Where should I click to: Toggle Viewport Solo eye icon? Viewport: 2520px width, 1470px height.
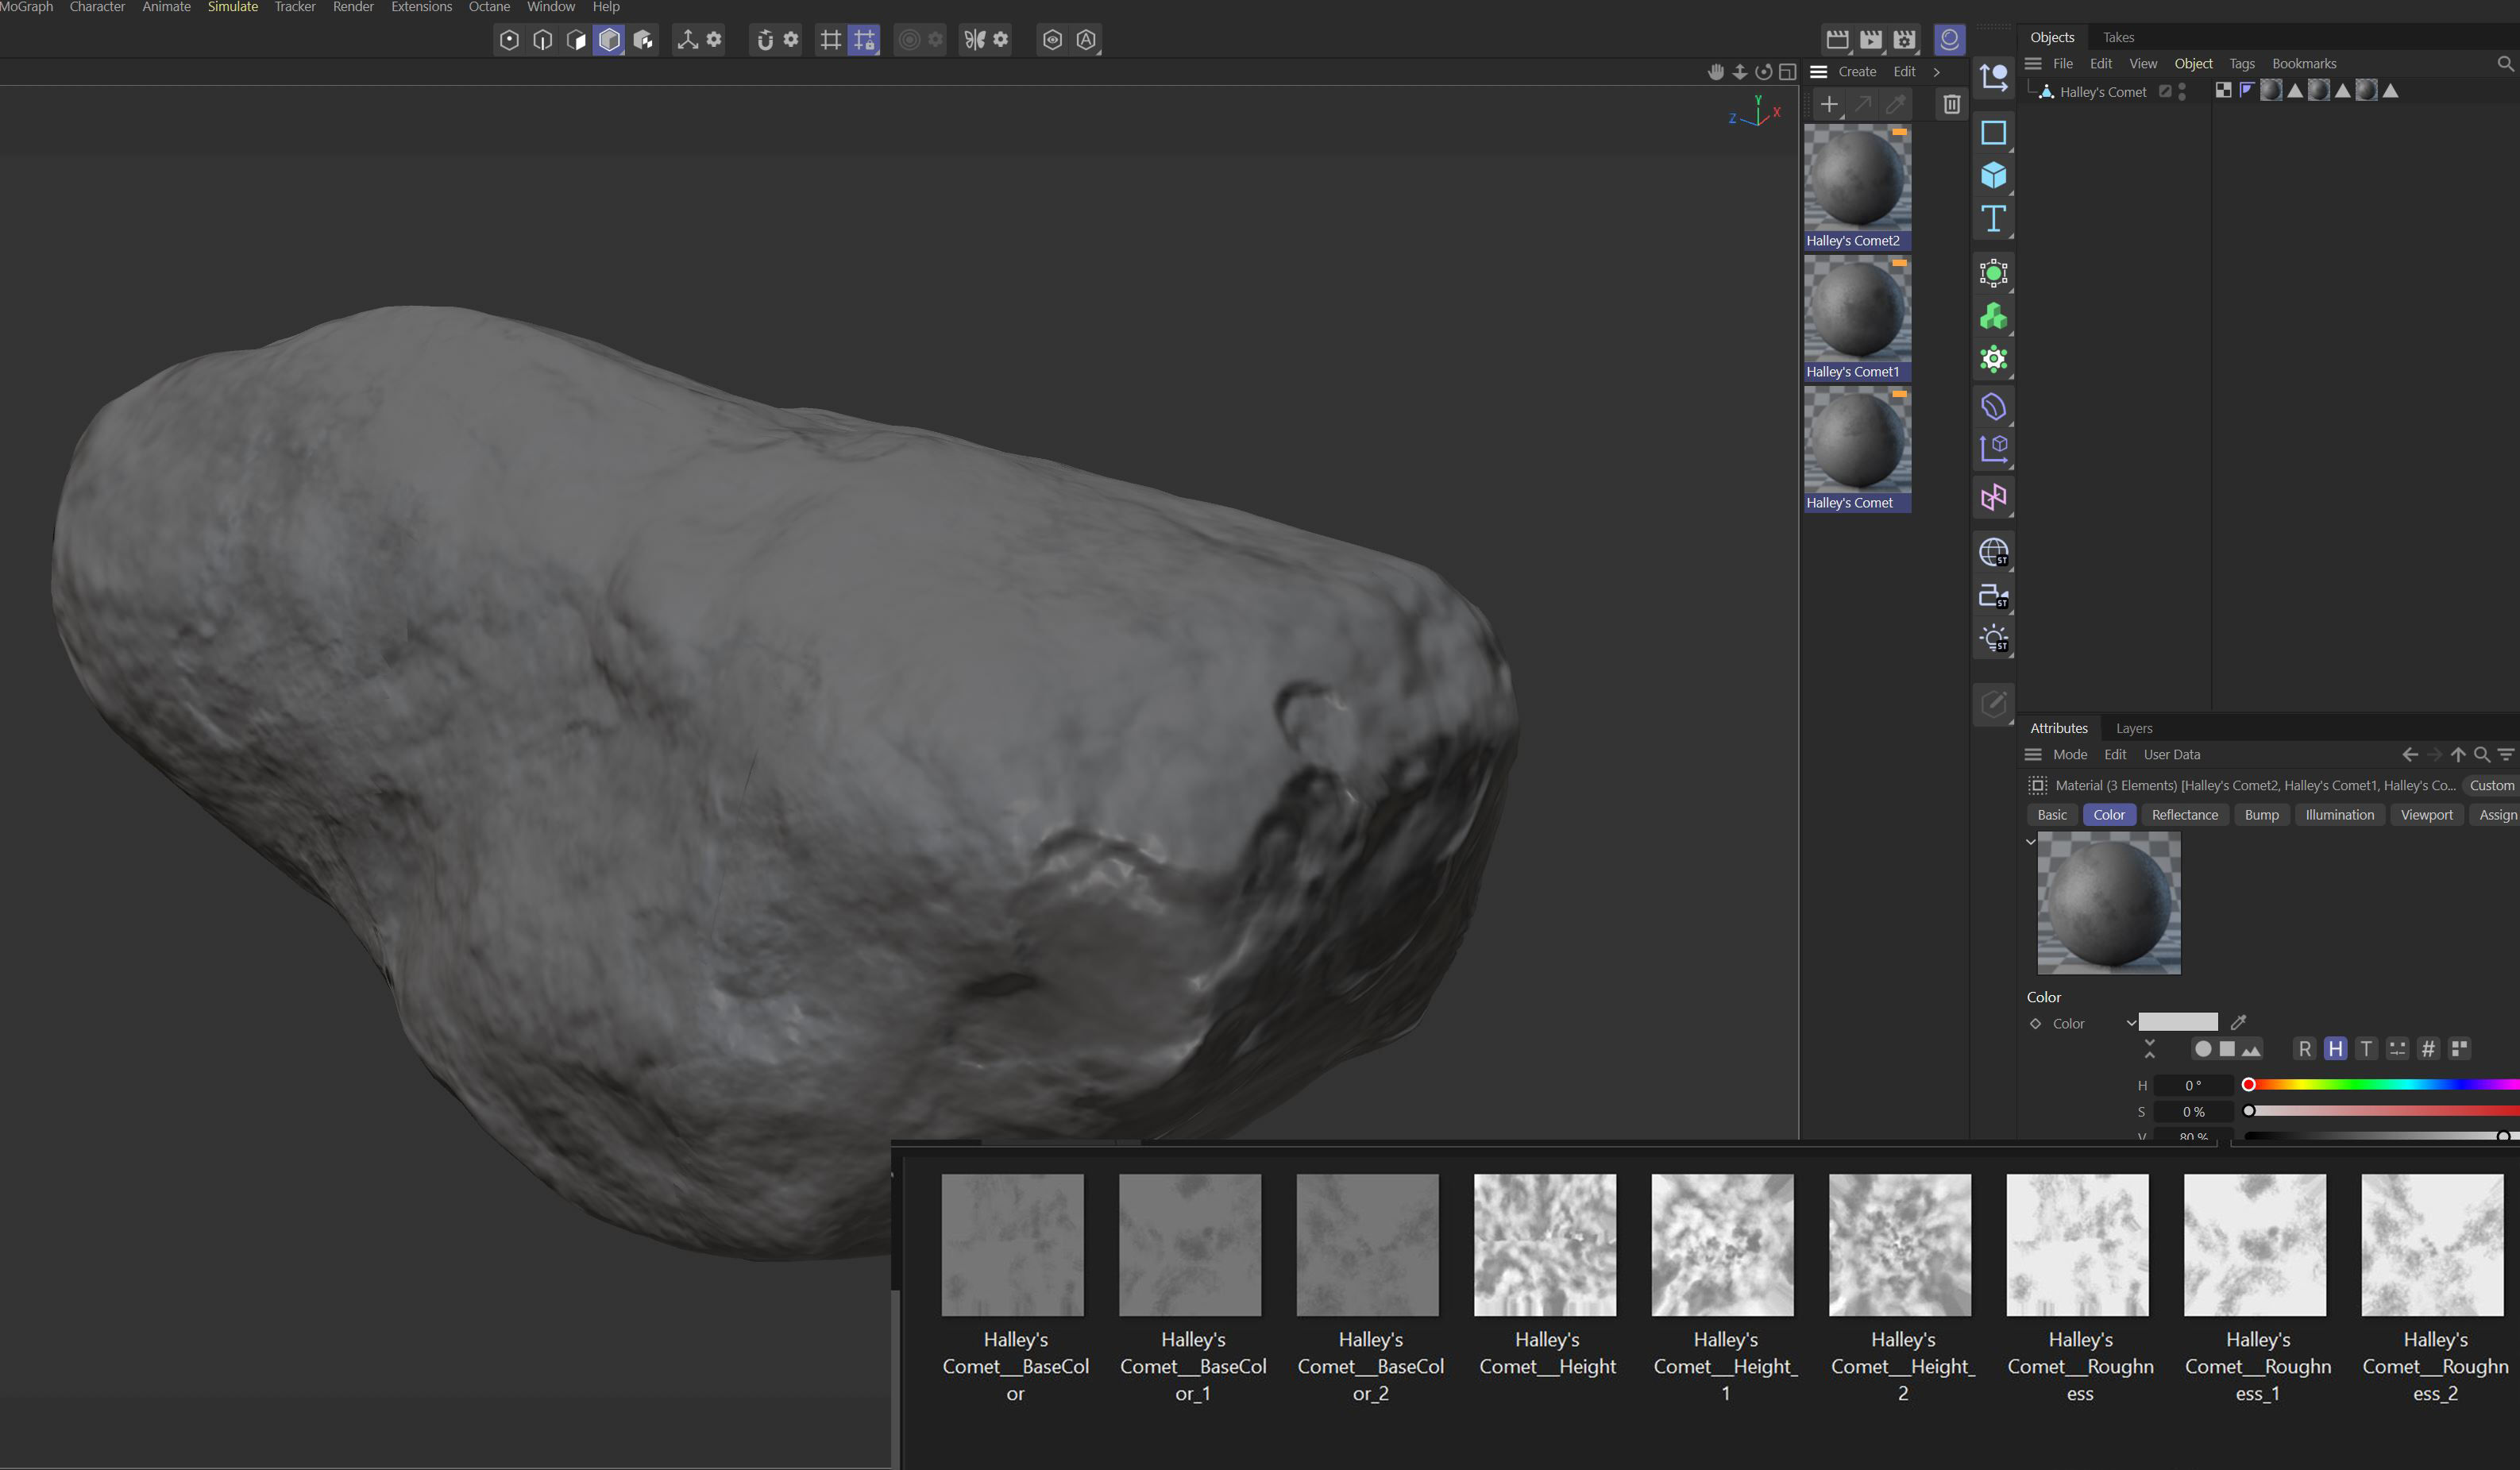pyautogui.click(x=1052, y=40)
